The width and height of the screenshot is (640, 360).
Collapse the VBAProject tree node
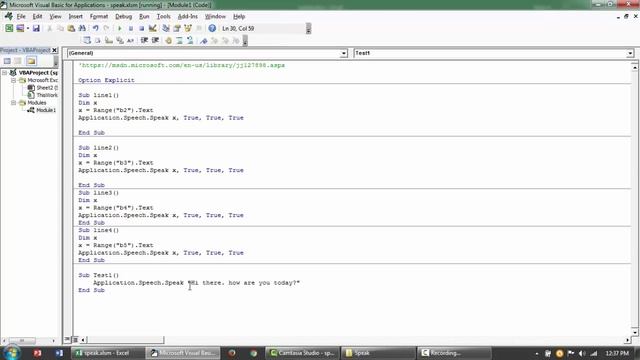point(4,73)
